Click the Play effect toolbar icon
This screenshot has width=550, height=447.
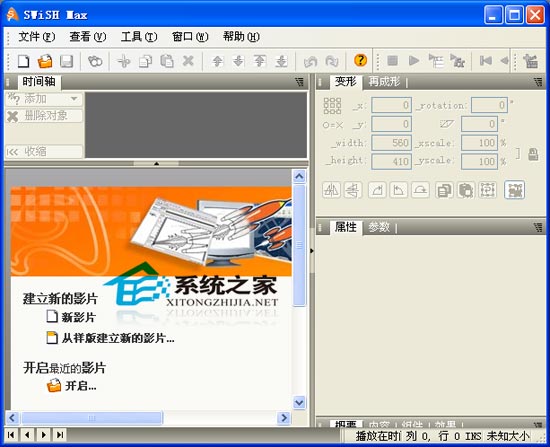click(x=457, y=61)
